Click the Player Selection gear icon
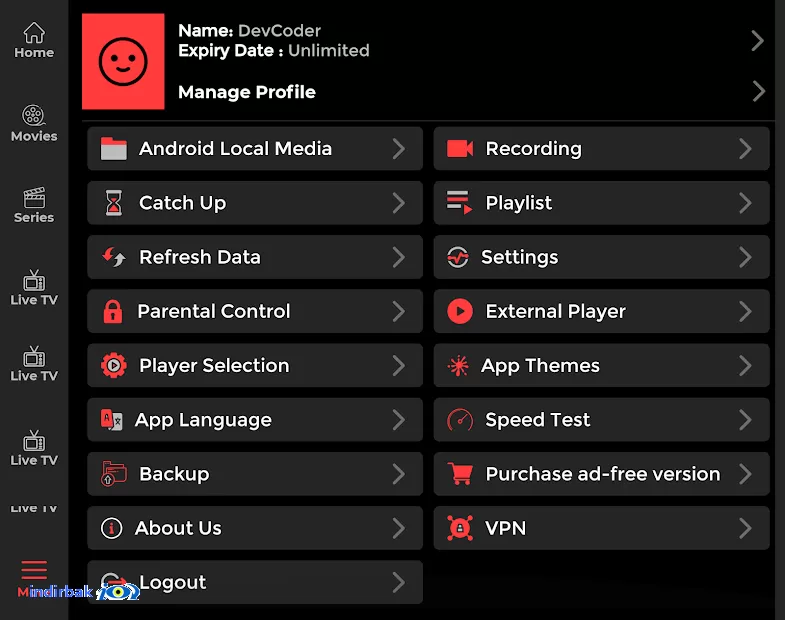Screen dimensions: 785x620 [x=114, y=366]
